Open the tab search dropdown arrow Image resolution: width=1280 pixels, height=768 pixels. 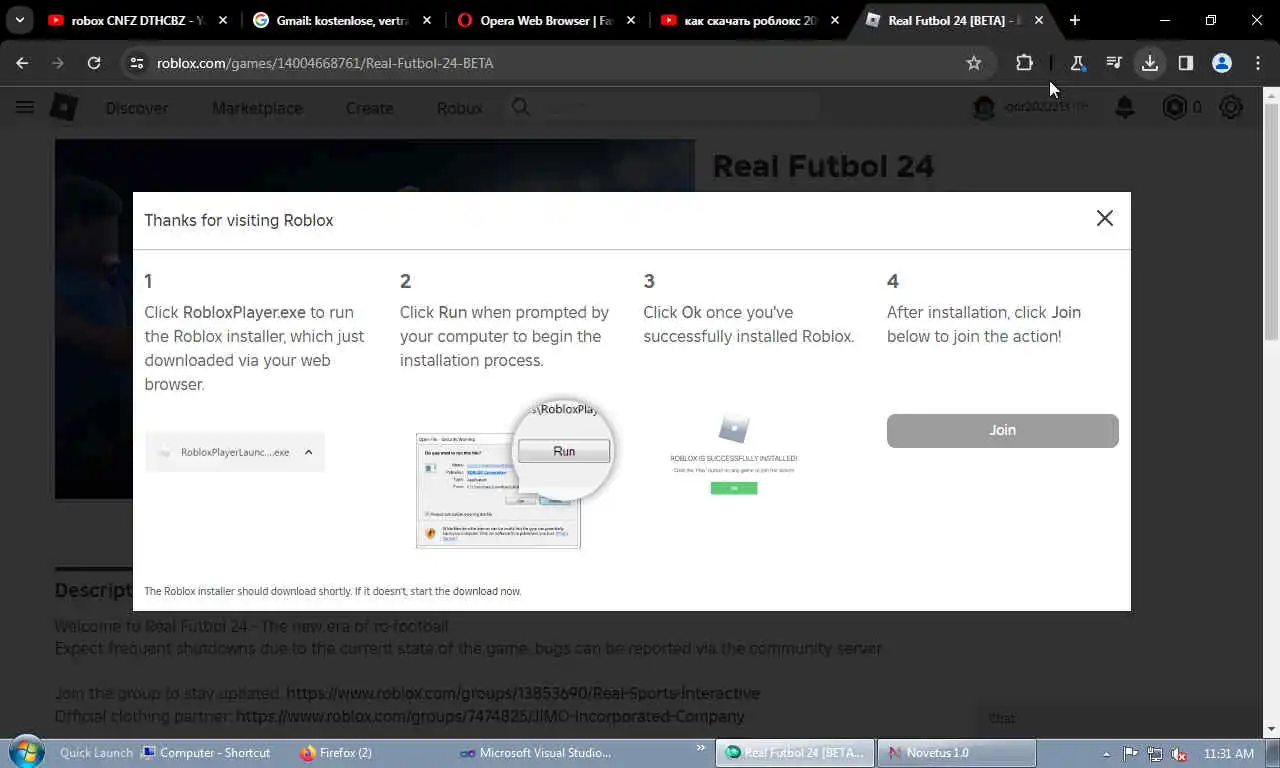19,20
